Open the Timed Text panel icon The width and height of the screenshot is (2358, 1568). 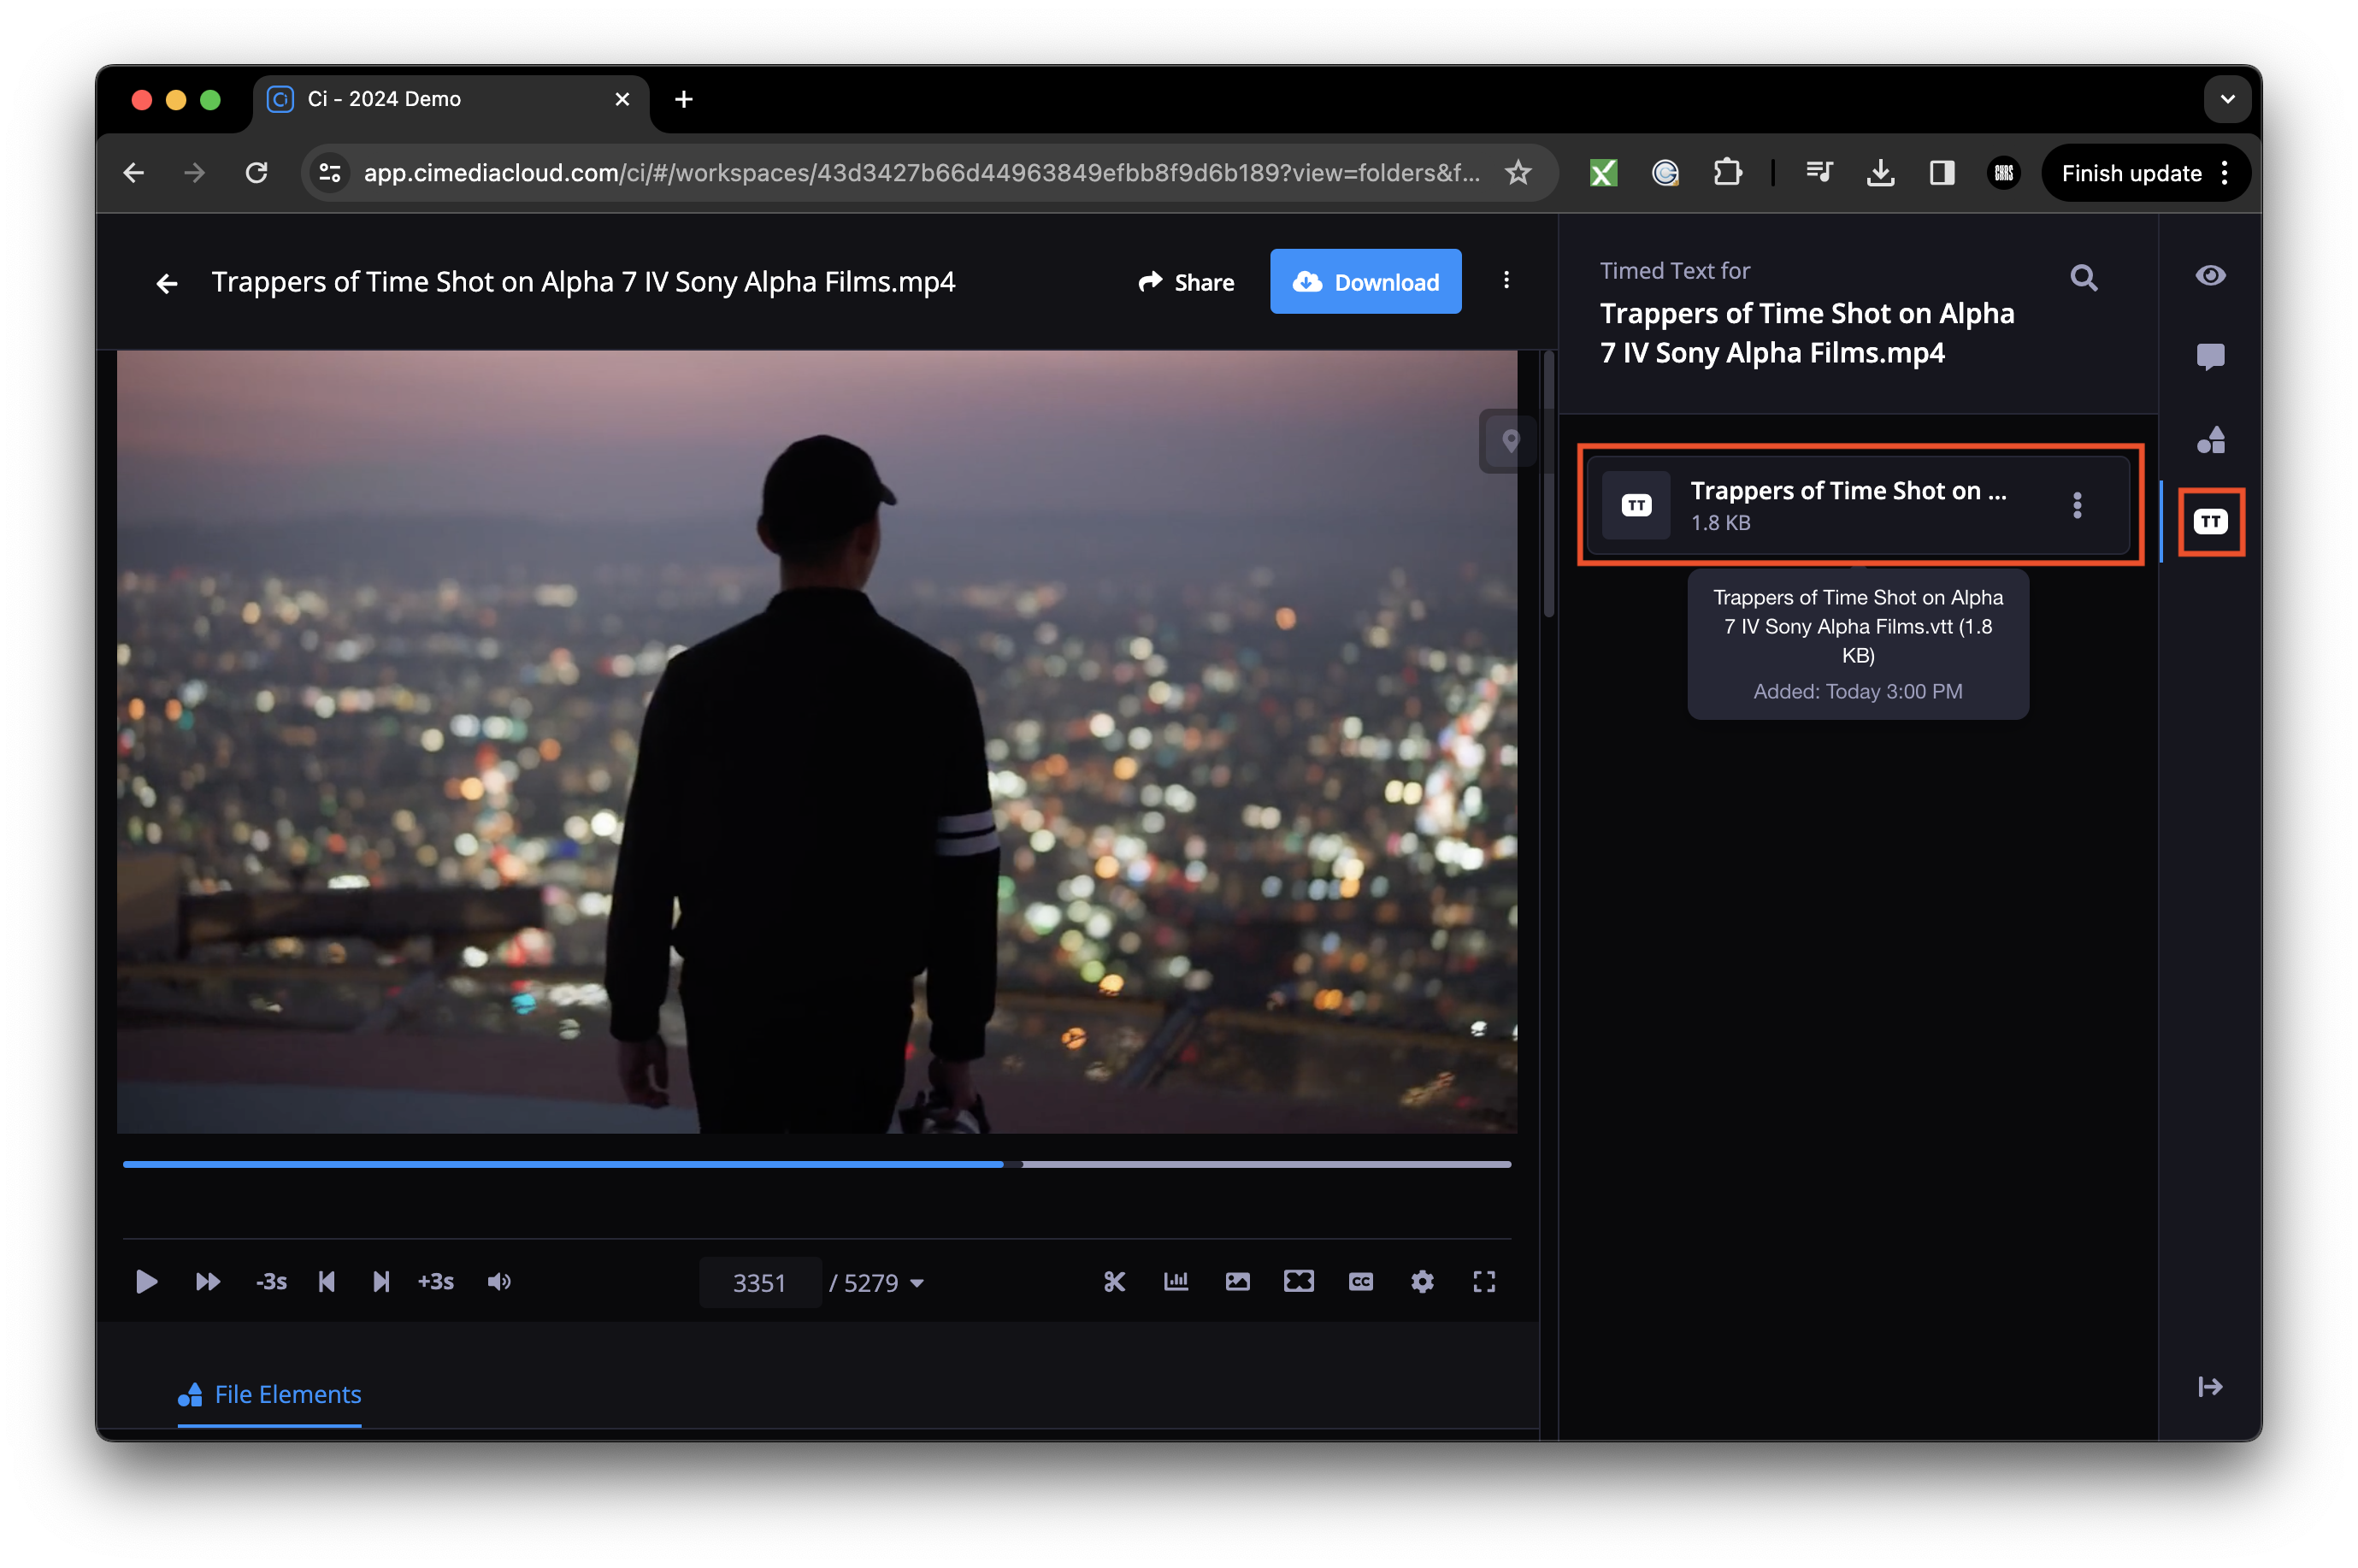[2210, 520]
